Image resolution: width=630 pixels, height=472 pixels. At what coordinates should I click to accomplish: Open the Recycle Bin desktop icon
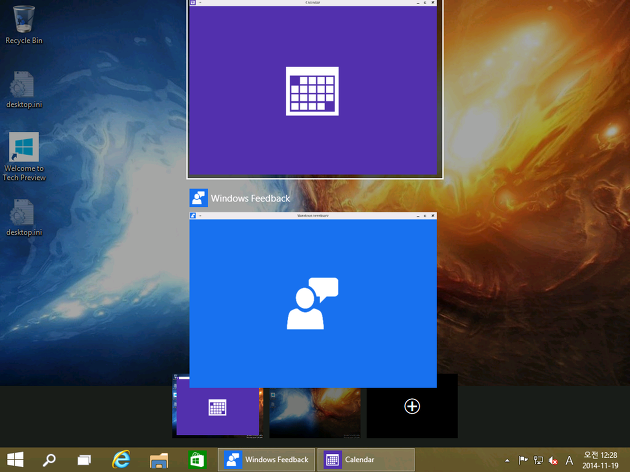coord(23,24)
